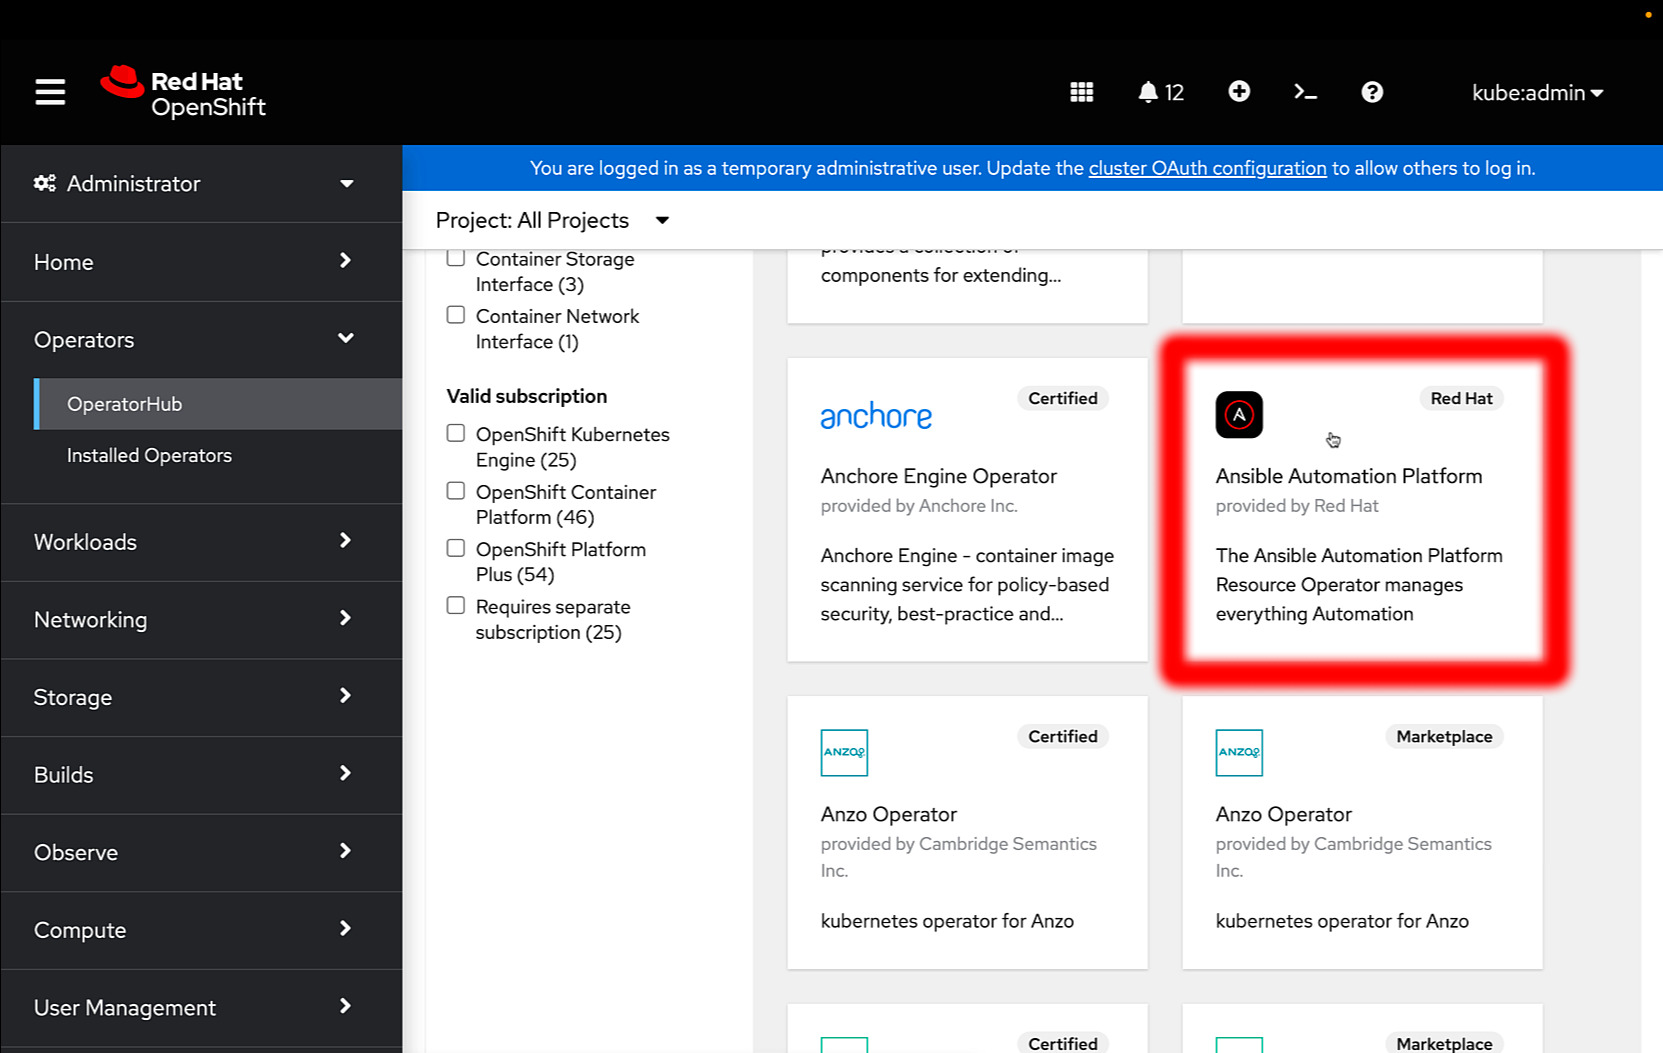This screenshot has width=1663, height=1053.
Task: Check Requires separate subscription (25) filter
Action: (x=456, y=605)
